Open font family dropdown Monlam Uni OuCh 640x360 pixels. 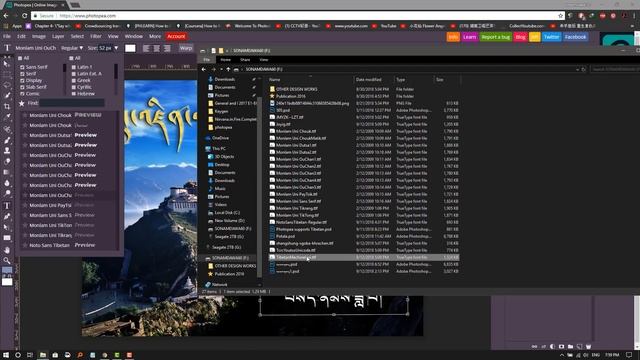pos(36,48)
